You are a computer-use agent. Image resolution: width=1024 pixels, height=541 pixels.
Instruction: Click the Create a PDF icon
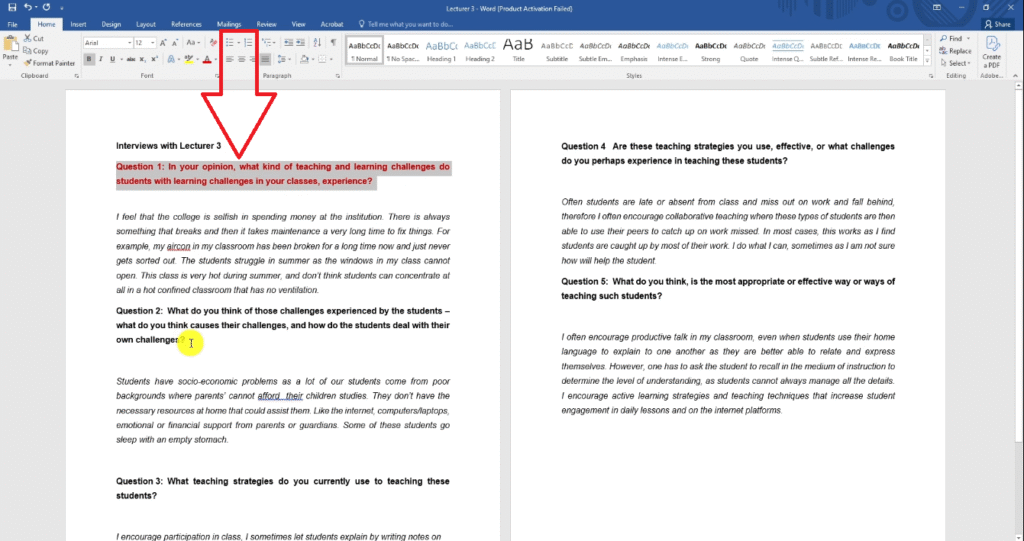[x=991, y=50]
